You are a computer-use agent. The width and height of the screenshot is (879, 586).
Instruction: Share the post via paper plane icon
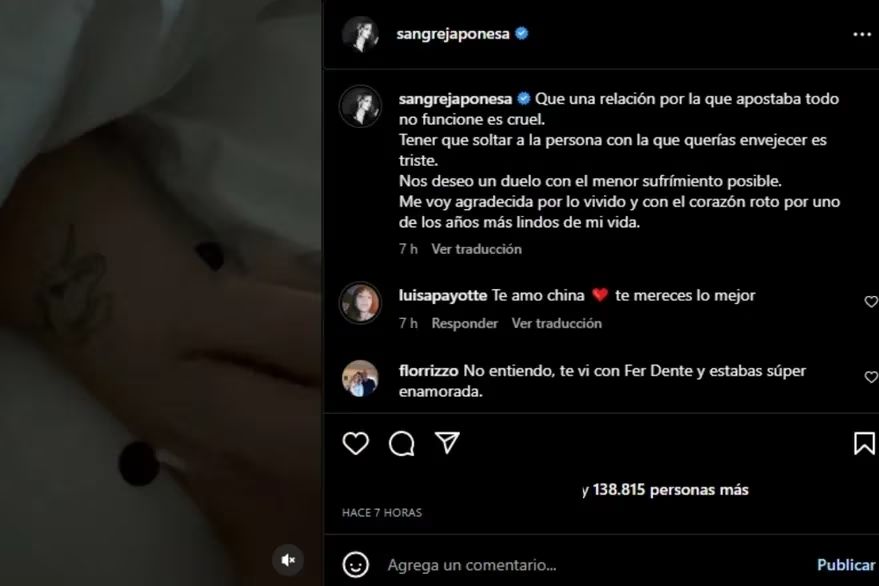(x=447, y=443)
